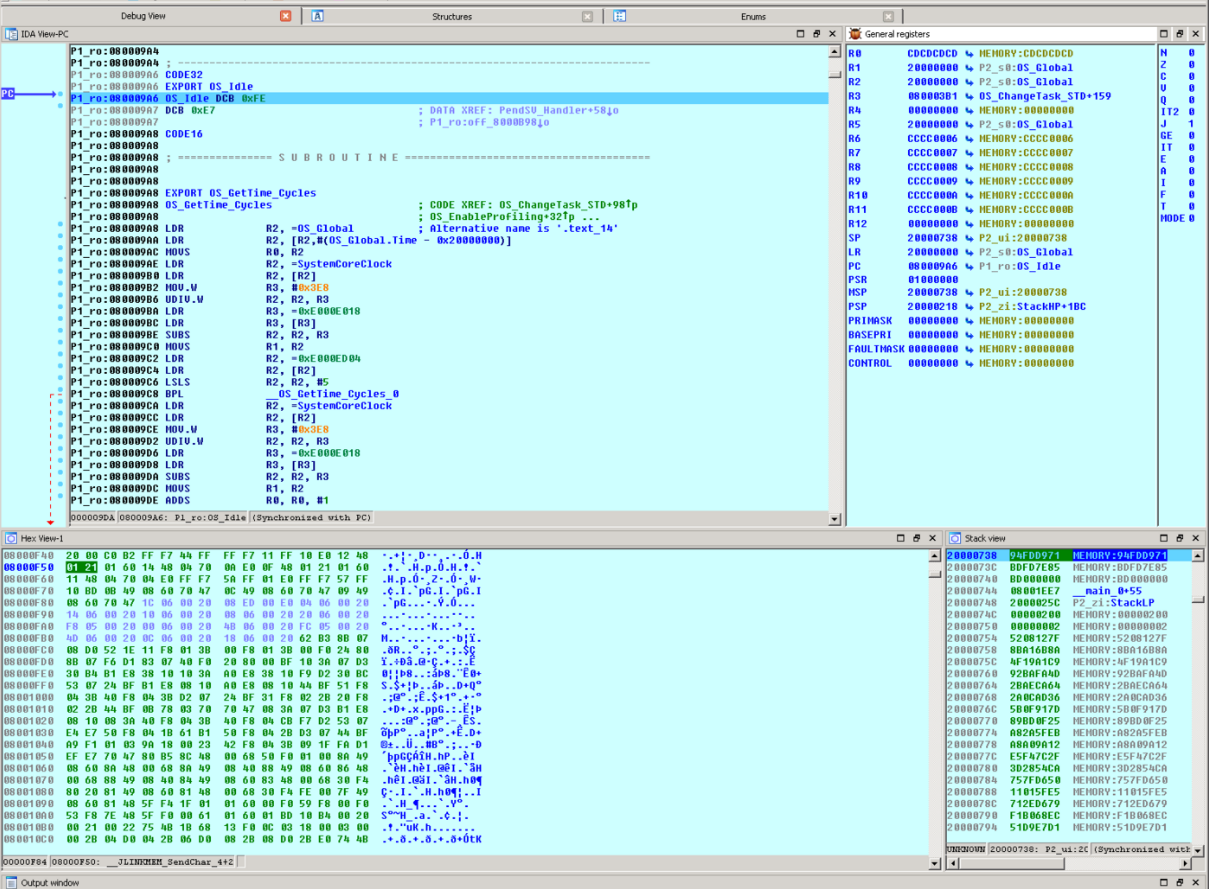Viewport: 1209px width, 889px height.
Task: Switch to the Enums tab
Action: pos(754,16)
